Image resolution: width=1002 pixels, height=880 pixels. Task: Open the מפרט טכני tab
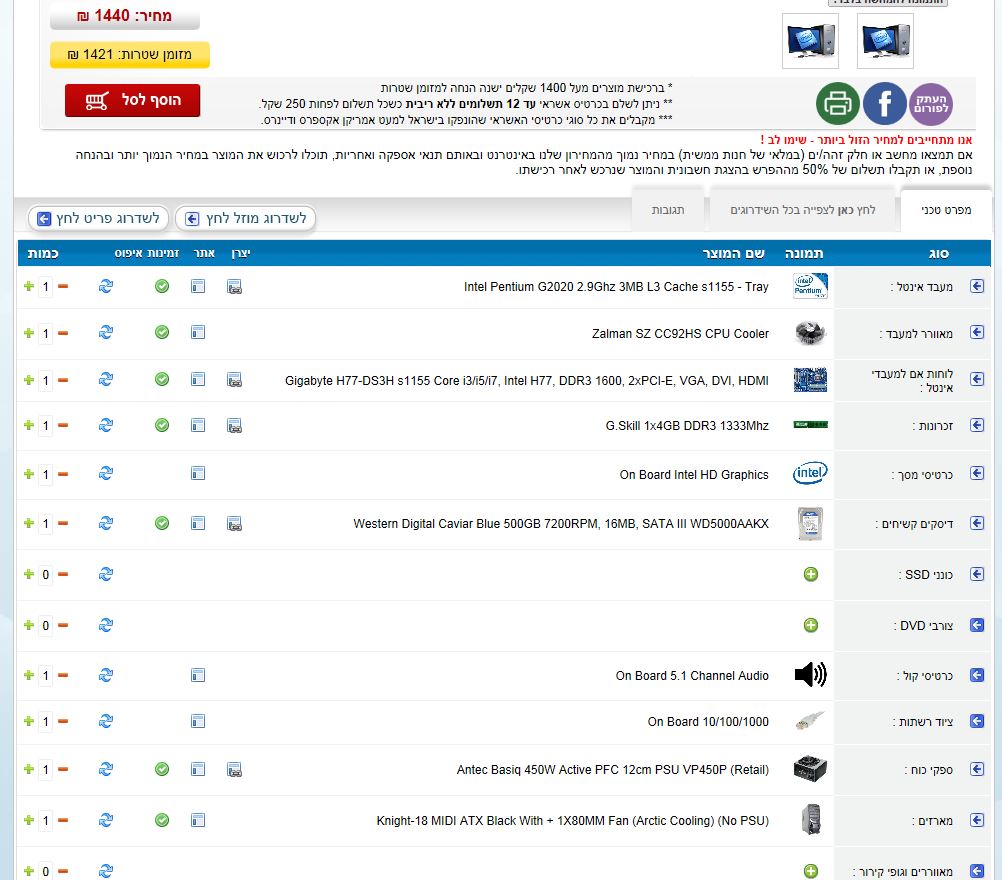[x=945, y=210]
